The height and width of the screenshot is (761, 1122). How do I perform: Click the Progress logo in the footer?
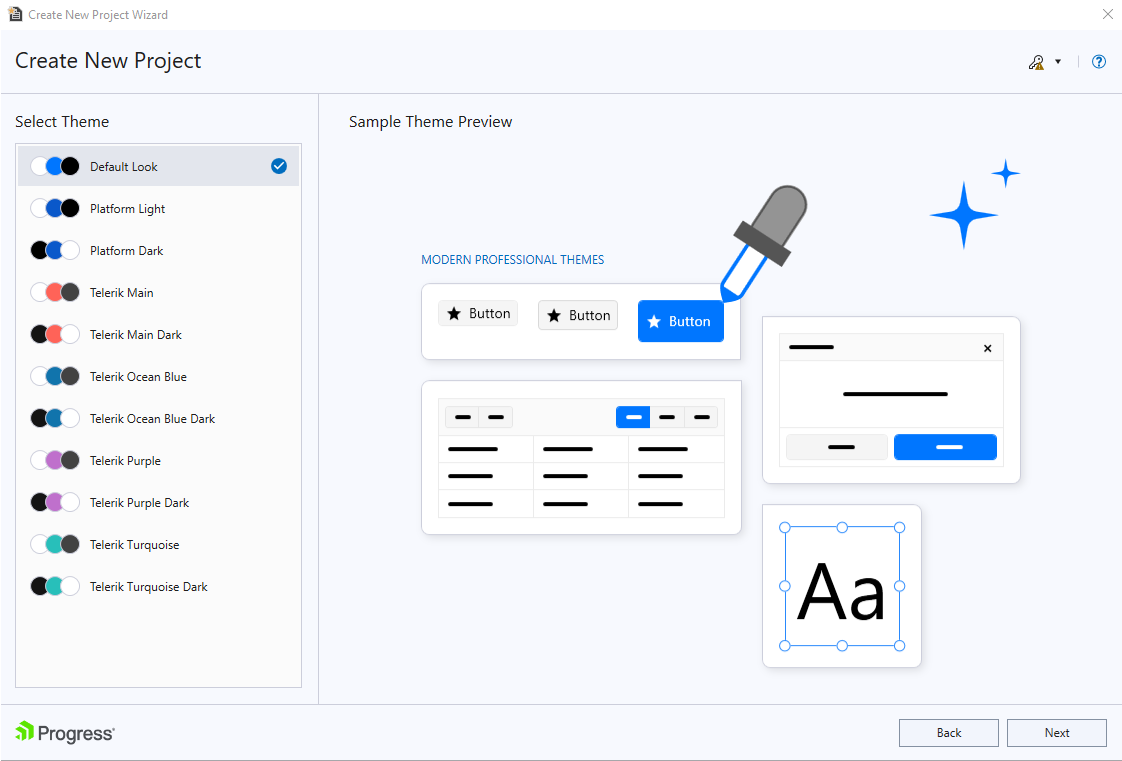(x=64, y=732)
